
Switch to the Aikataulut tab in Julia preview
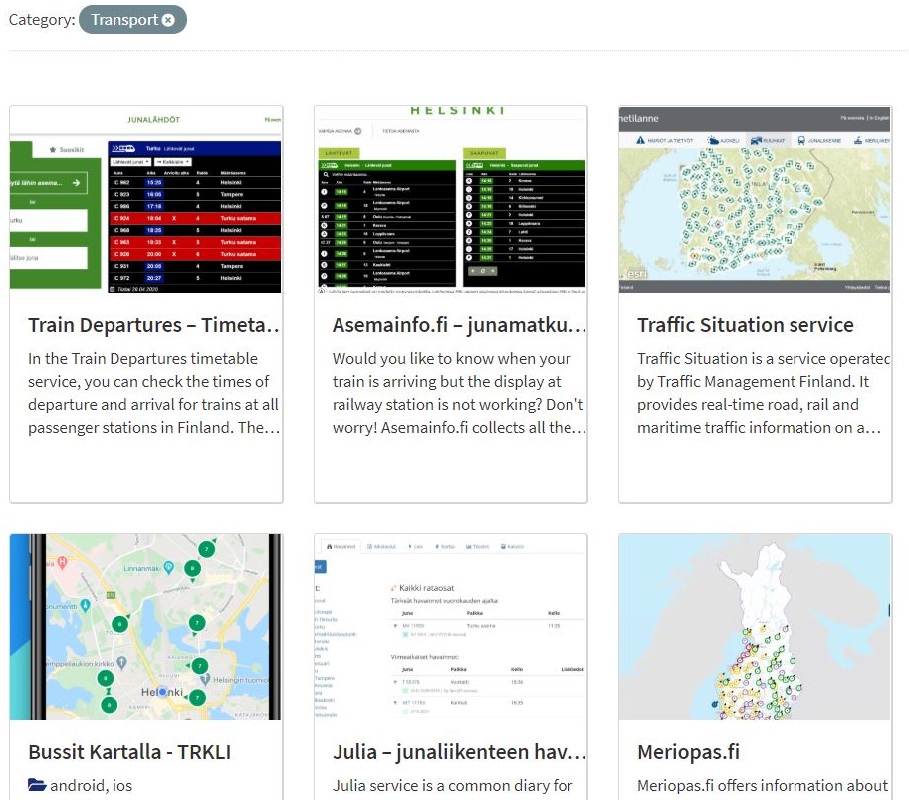[x=381, y=544]
